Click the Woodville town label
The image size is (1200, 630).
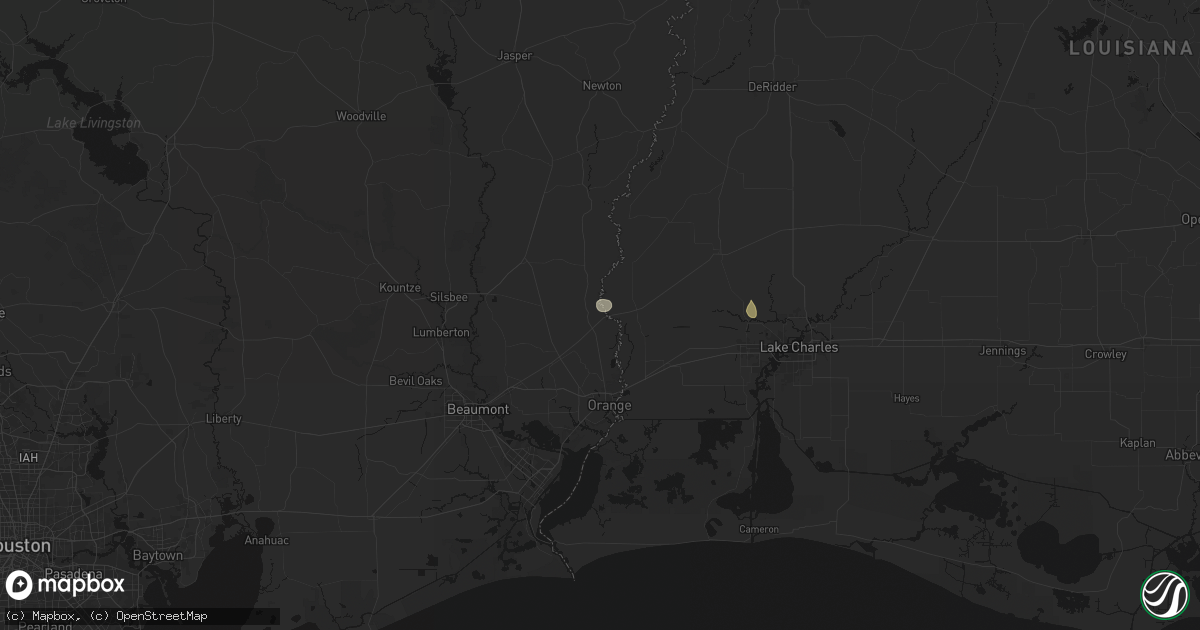(x=361, y=116)
